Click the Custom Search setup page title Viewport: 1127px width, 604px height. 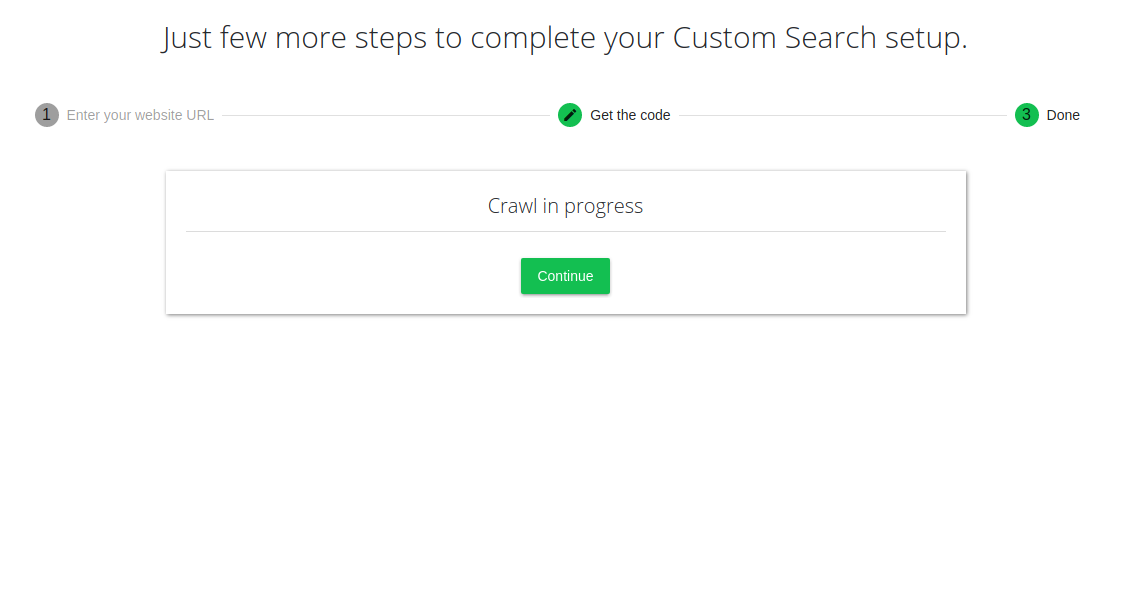coord(563,37)
